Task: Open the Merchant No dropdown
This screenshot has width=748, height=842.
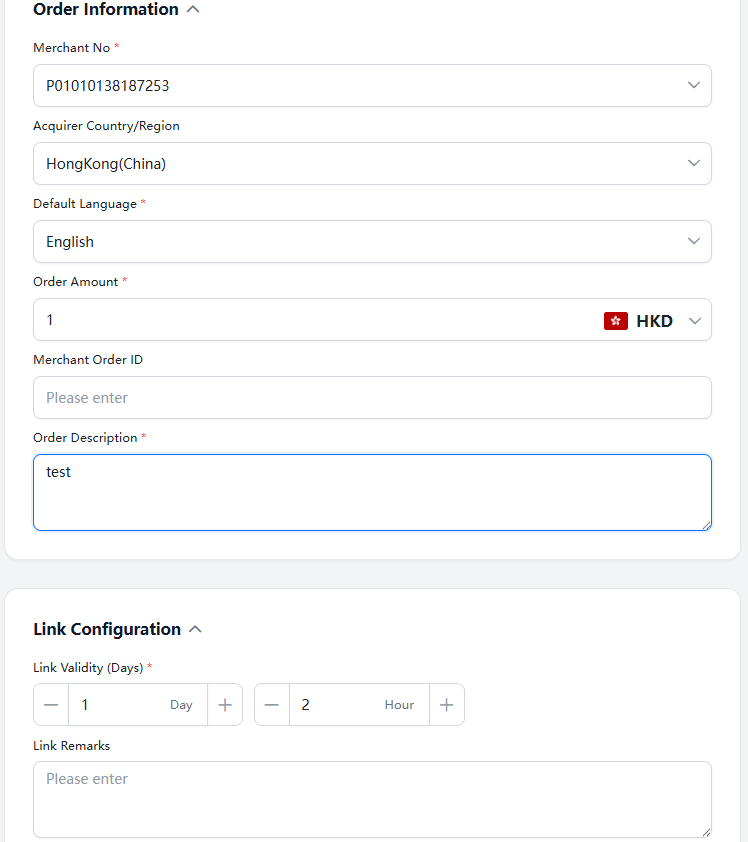Action: [694, 86]
